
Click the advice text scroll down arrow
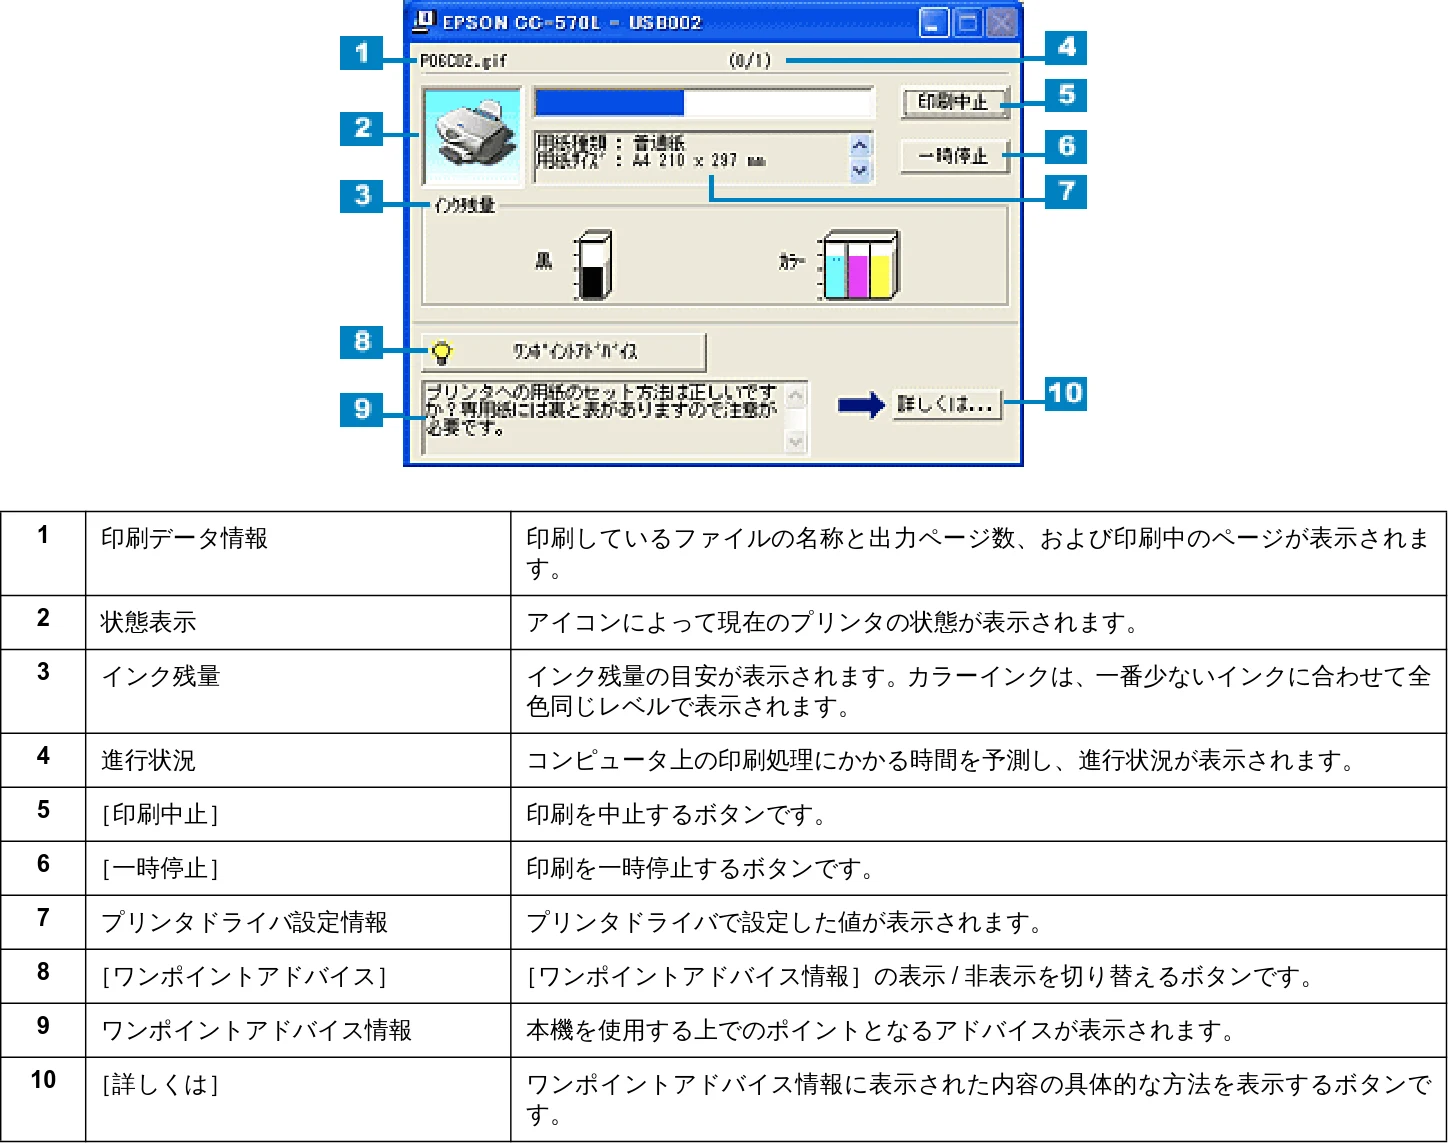pos(796,441)
